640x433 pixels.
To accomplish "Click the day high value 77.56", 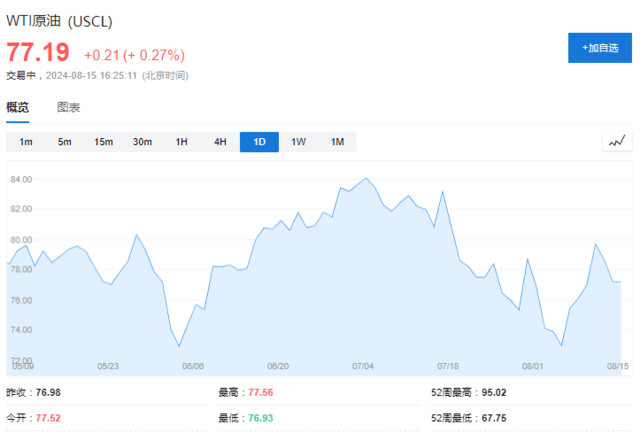I will (261, 393).
